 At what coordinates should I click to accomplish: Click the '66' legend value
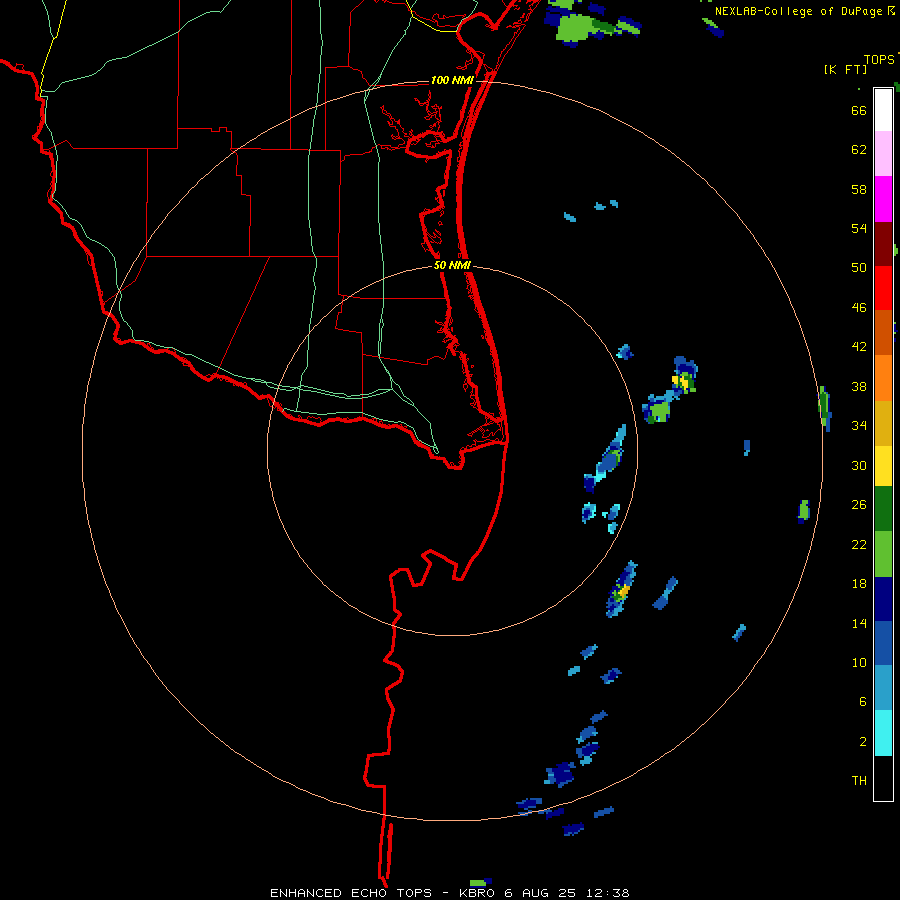pyautogui.click(x=859, y=111)
